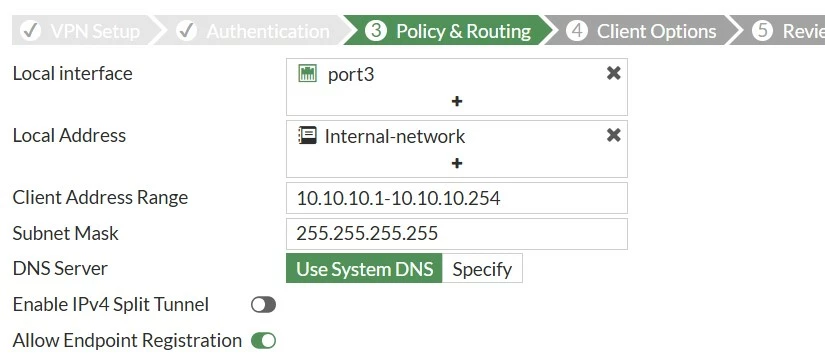The height and width of the screenshot is (363, 825).
Task: Click Allow Endpoint Registration label
Action: click(127, 340)
